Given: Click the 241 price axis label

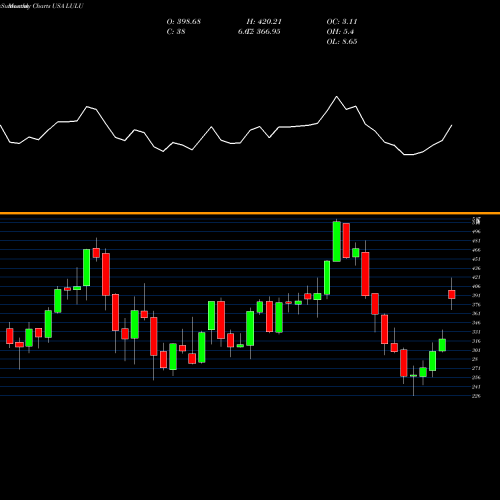Looking at the screenshot, I should pyautogui.click(x=477, y=387).
